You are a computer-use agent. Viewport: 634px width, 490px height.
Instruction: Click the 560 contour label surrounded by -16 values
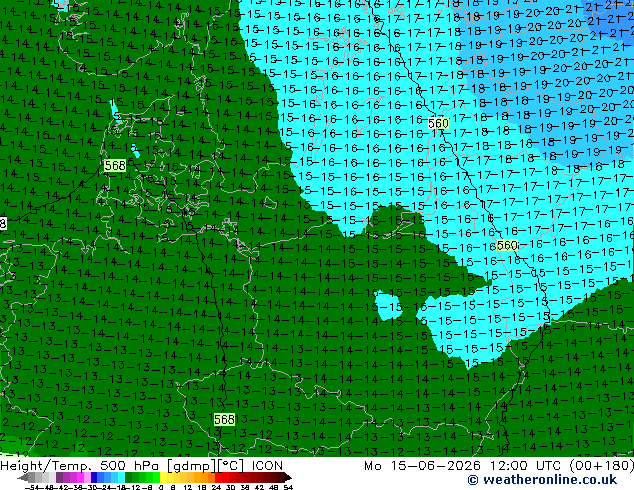507,245
